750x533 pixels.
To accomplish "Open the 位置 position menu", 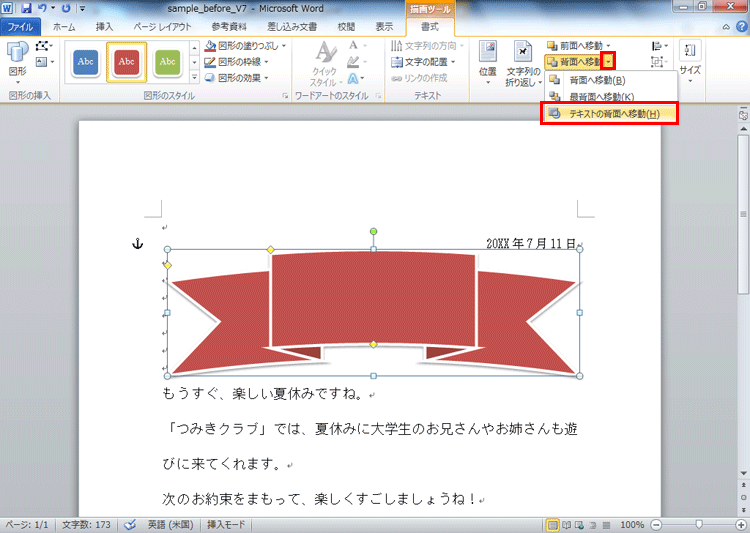I will point(488,63).
